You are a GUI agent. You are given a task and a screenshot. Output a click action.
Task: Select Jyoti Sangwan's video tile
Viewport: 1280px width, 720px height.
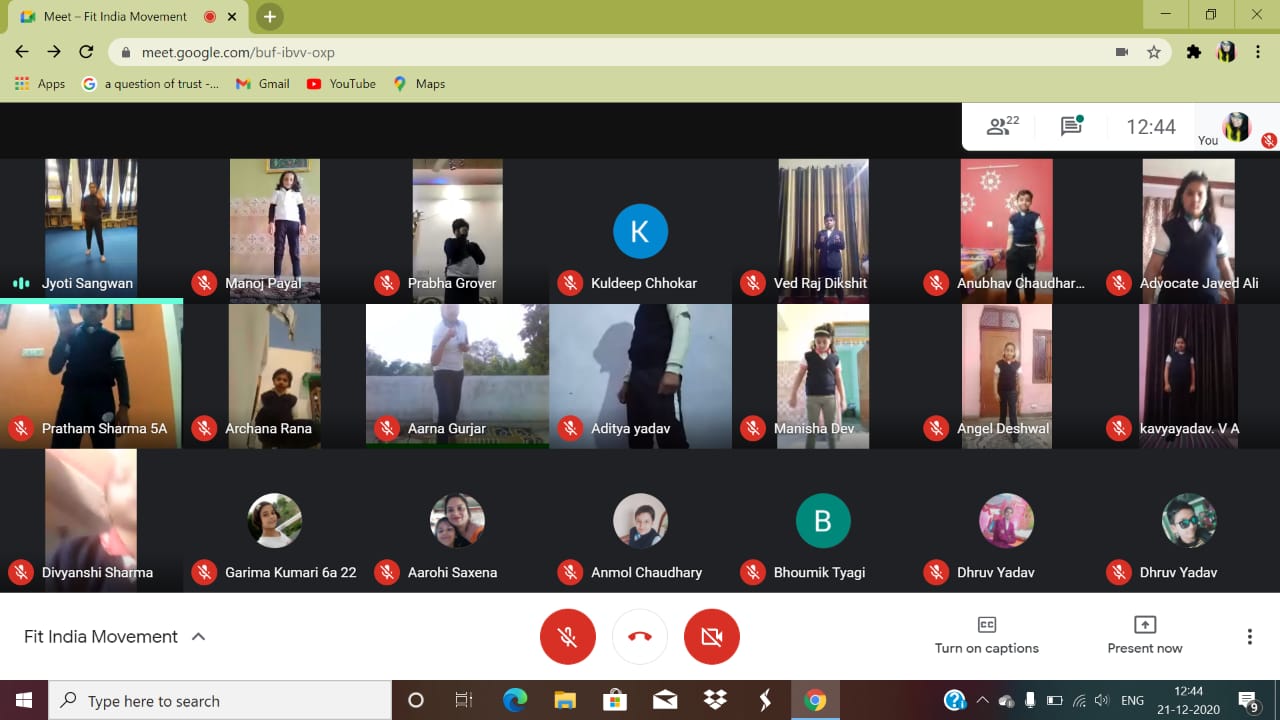coord(91,231)
